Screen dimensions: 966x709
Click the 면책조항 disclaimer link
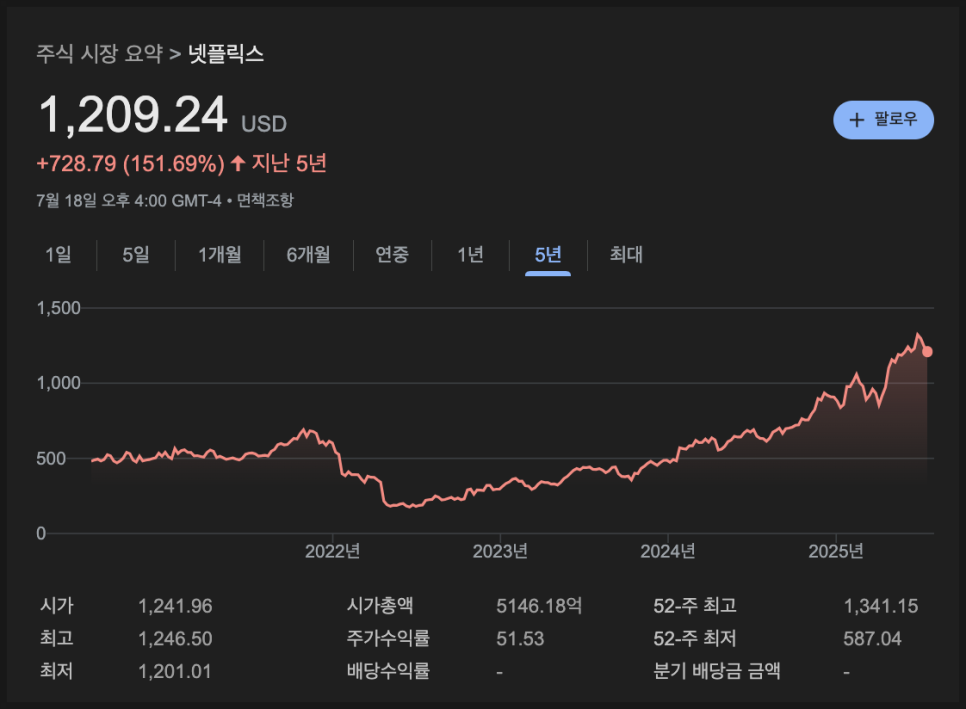coord(266,200)
